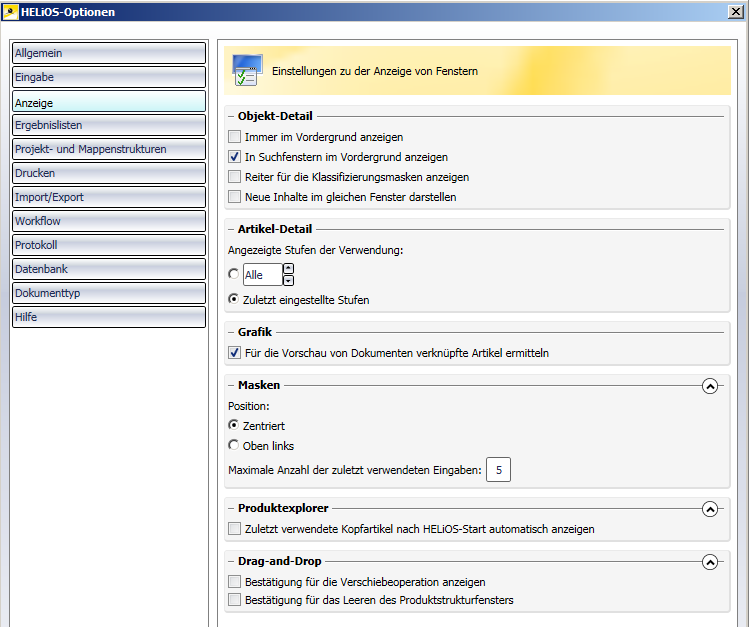Uncheck Vorschau verknüpfte Artikel ermitteln option
The image size is (749, 627).
[x=235, y=352]
